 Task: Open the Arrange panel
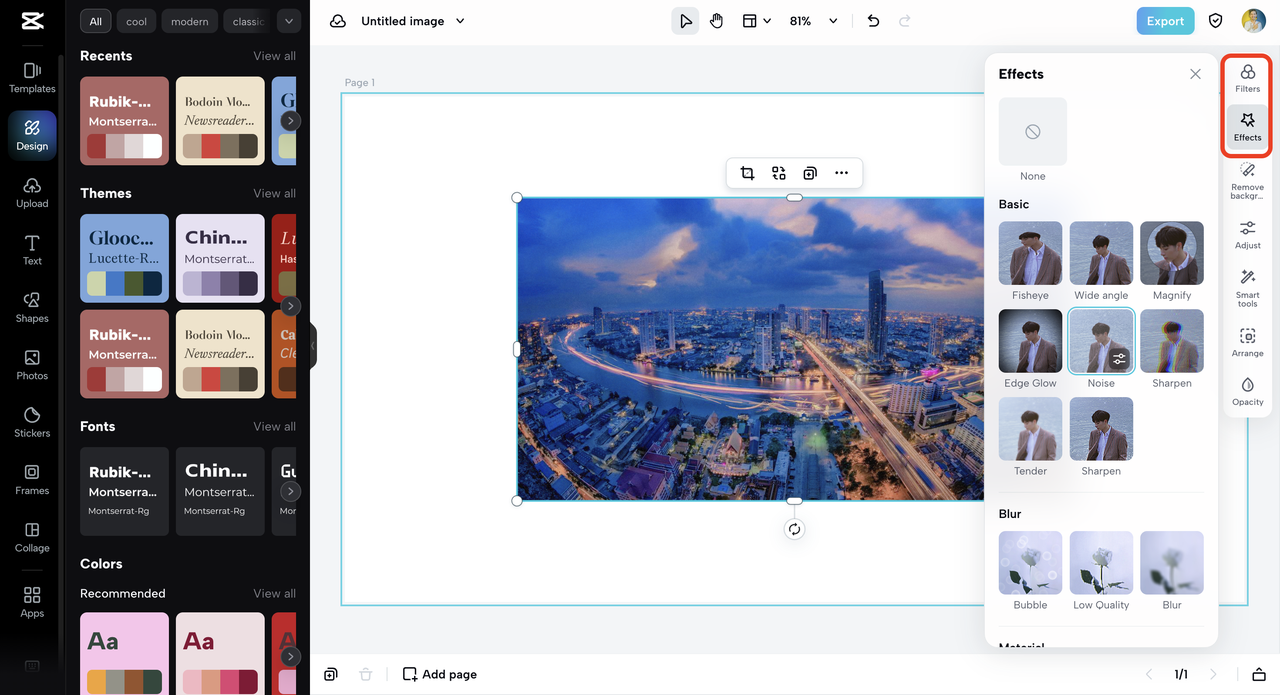coord(1248,343)
